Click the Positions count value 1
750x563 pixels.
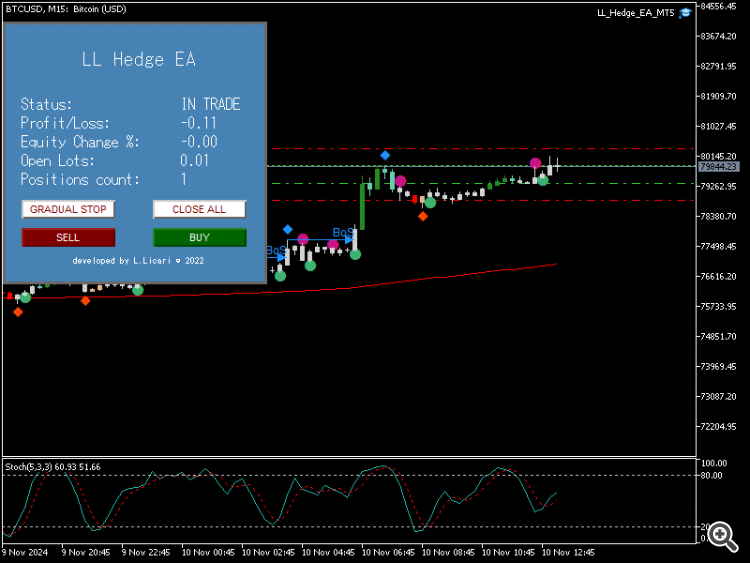click(184, 179)
